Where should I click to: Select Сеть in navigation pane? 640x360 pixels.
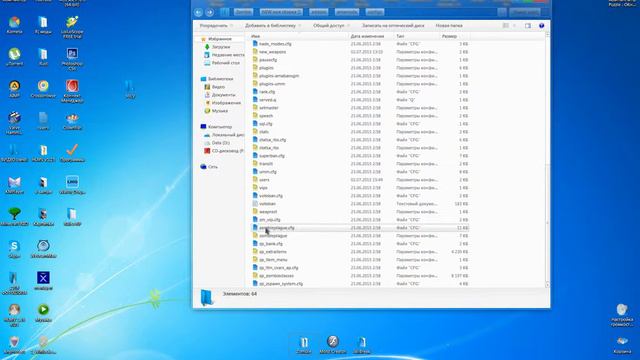209,167
